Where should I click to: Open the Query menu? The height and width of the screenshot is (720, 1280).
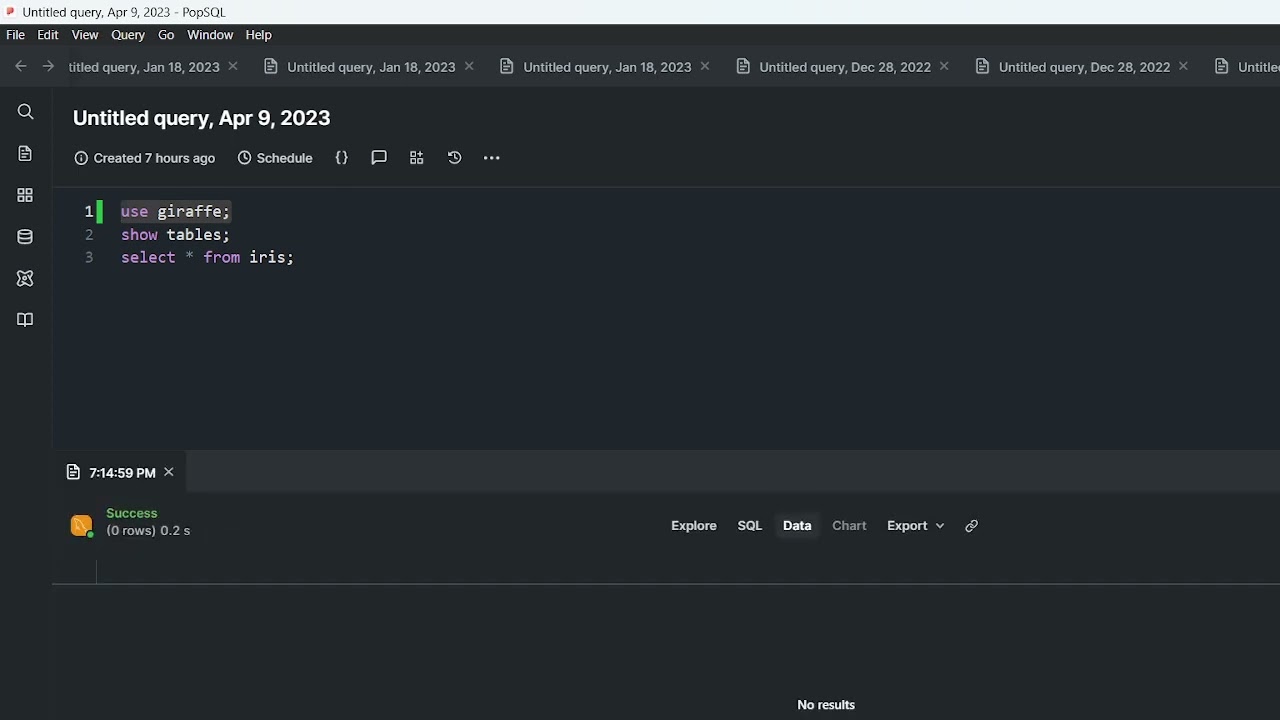pyautogui.click(x=128, y=35)
